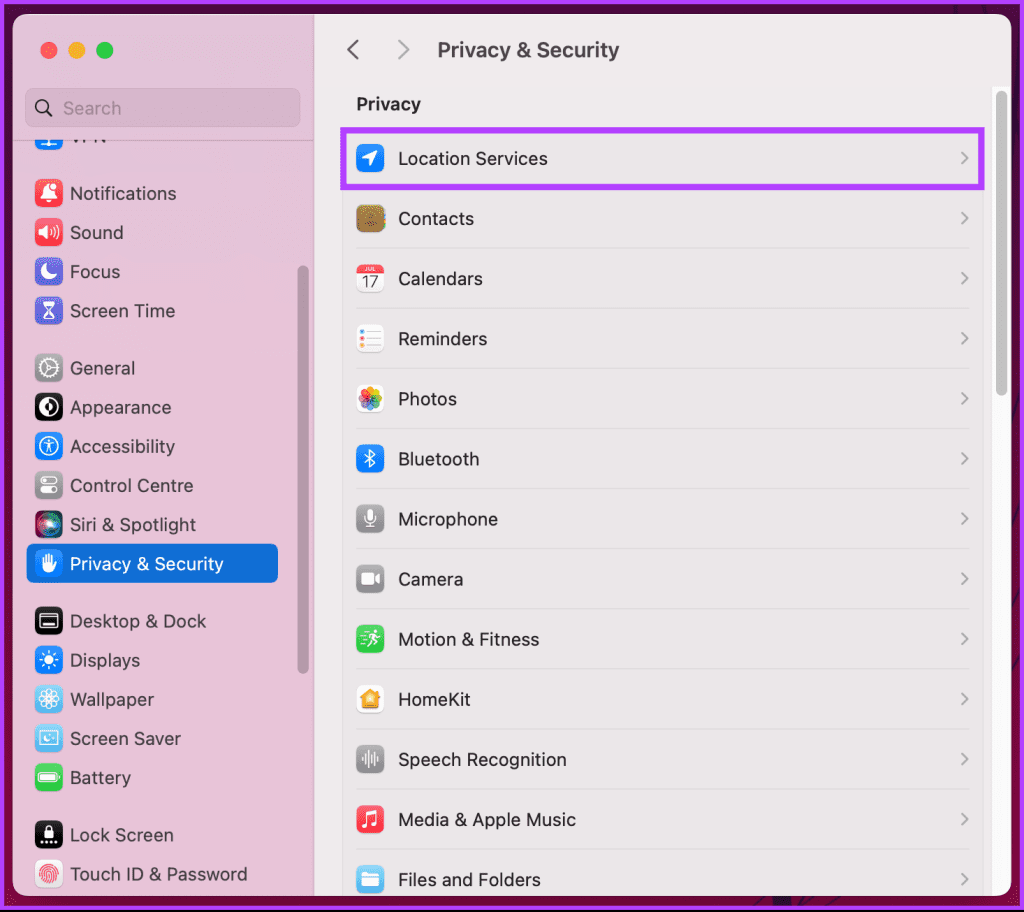
Task: Expand the Media & Apple Music chevron
Action: coord(963,819)
